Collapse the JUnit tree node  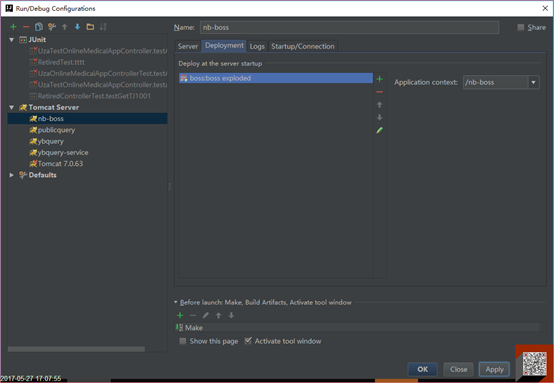(x=12, y=40)
